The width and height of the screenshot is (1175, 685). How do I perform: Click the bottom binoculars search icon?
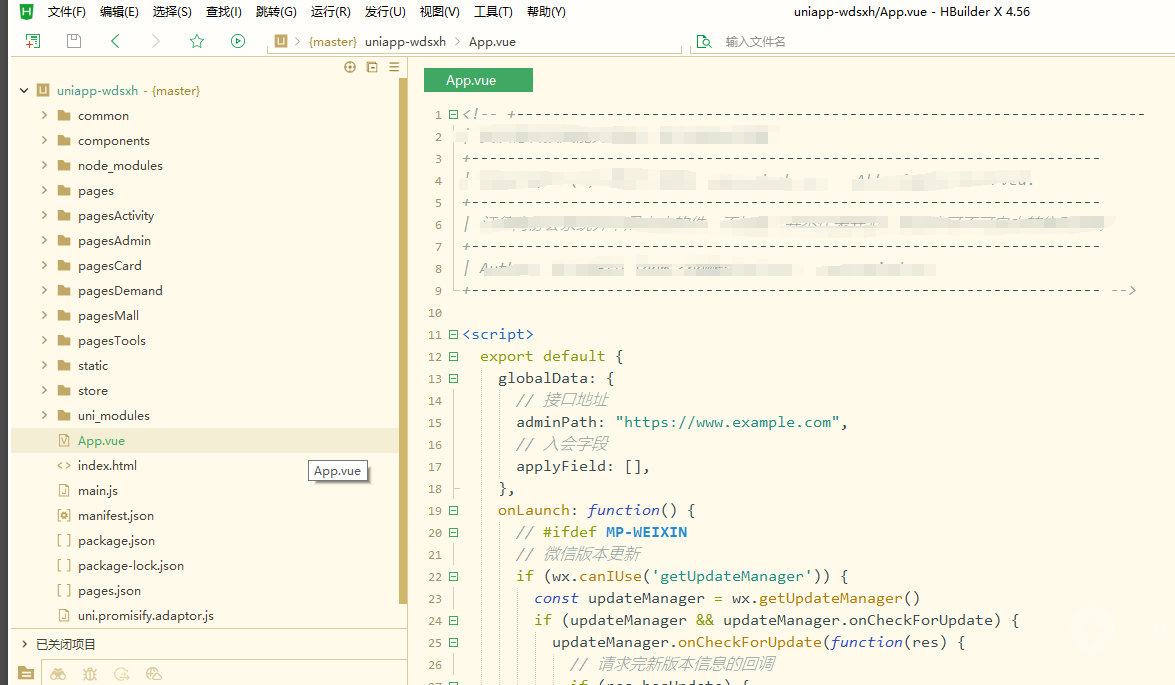pos(58,674)
